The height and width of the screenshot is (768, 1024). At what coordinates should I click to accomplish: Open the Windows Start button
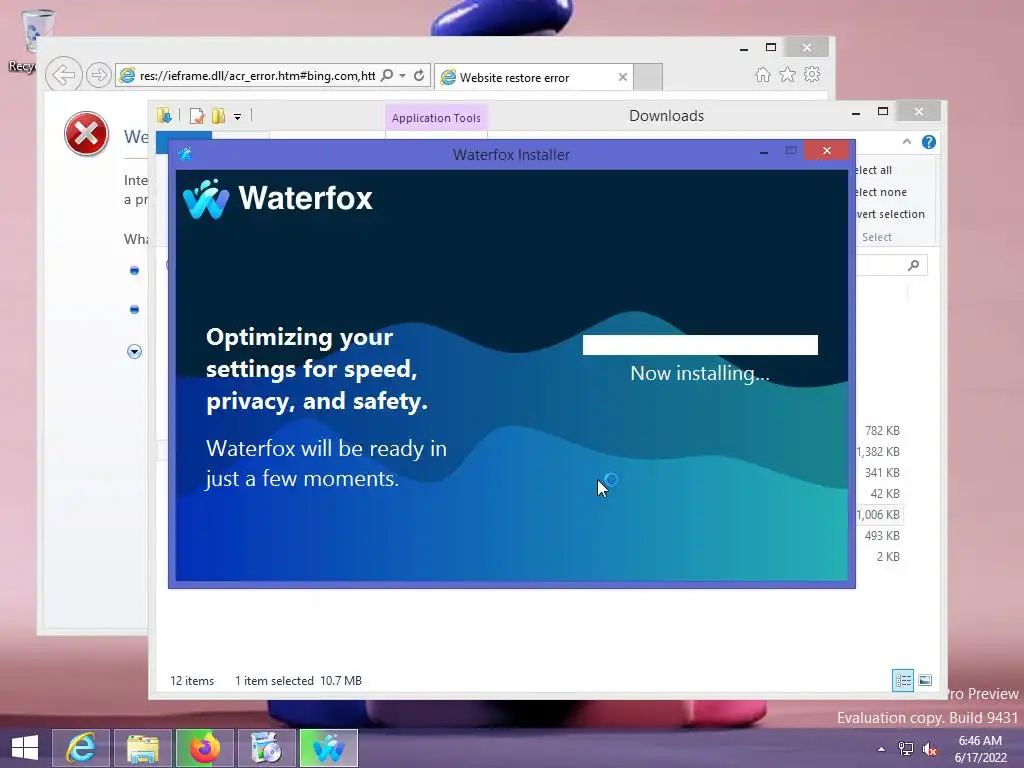tap(25, 748)
